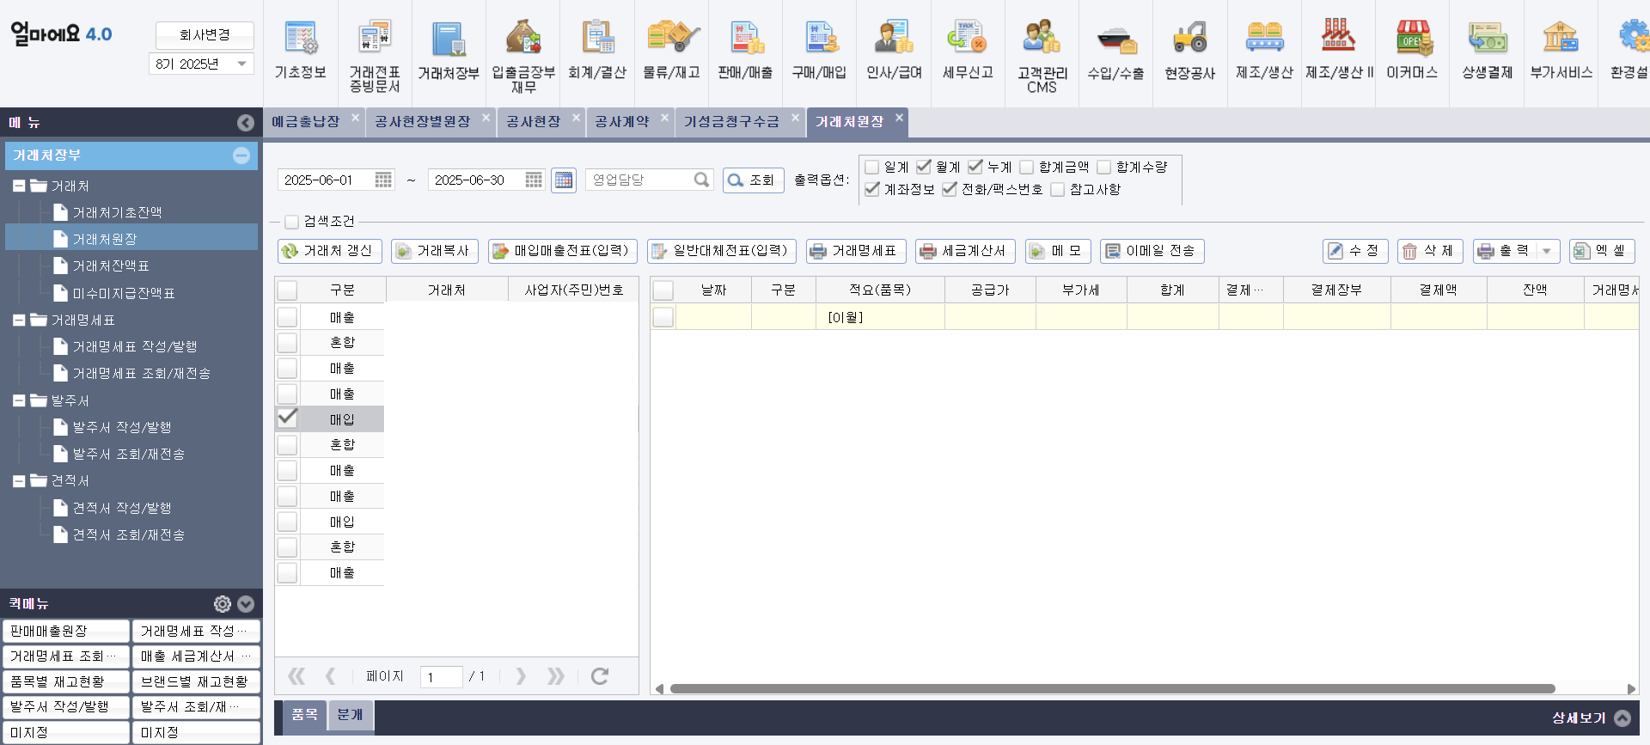
Task: Expand the 상세보기 panel arrow
Action: (1622, 718)
